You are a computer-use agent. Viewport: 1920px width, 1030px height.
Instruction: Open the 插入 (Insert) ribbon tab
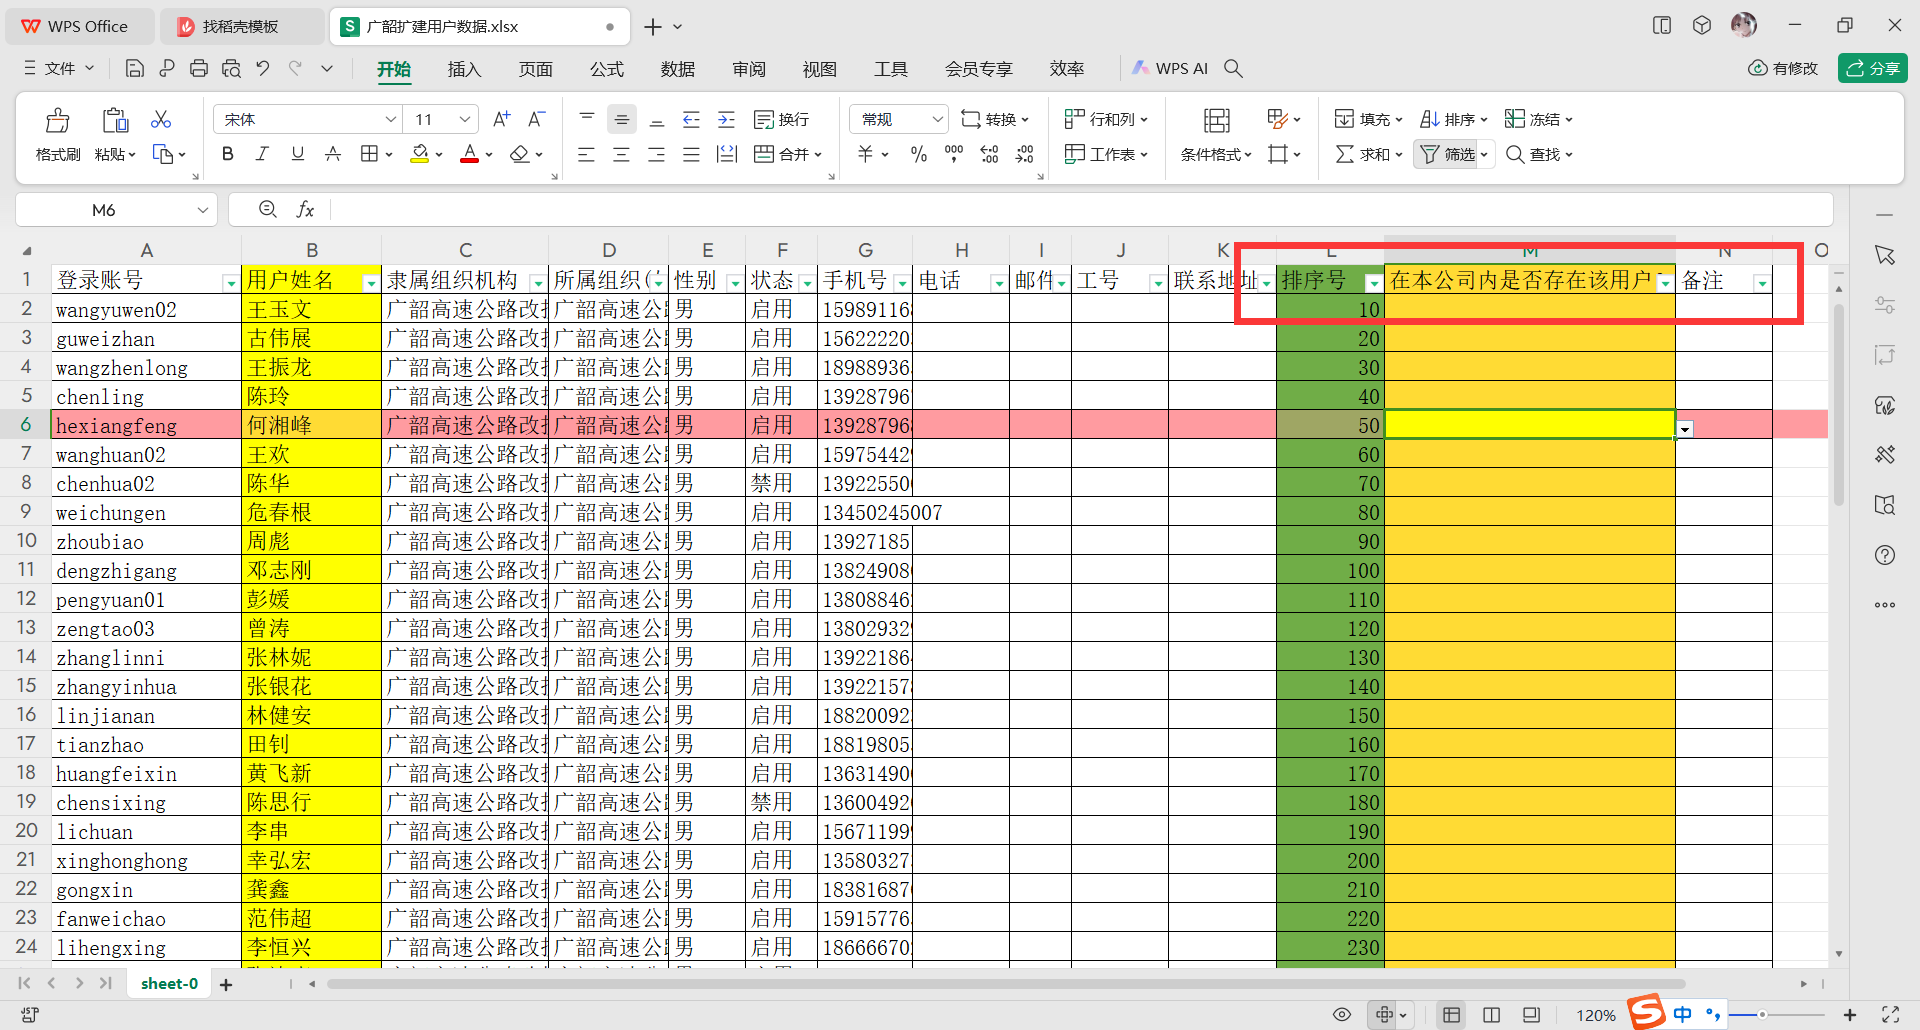click(464, 68)
